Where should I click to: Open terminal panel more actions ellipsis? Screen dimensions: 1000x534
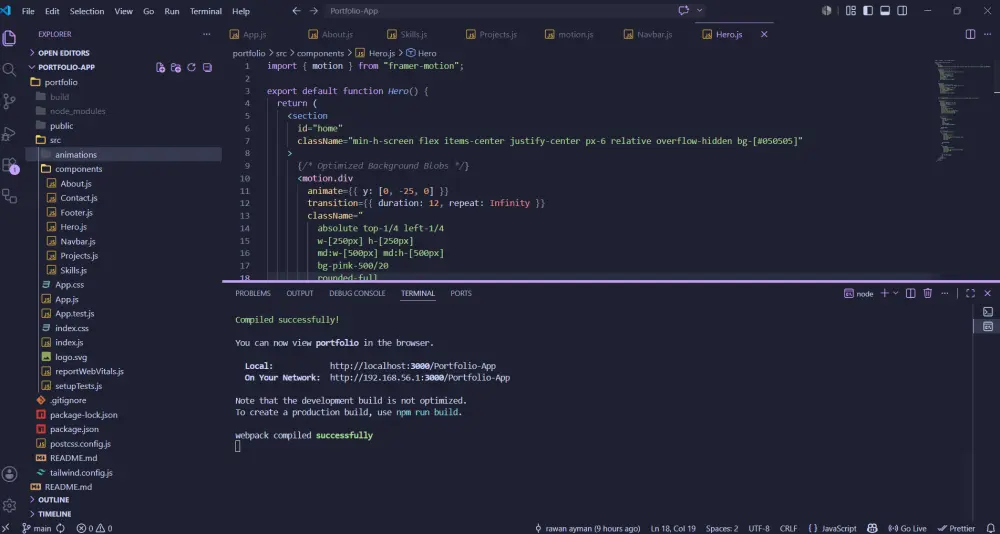pos(945,293)
